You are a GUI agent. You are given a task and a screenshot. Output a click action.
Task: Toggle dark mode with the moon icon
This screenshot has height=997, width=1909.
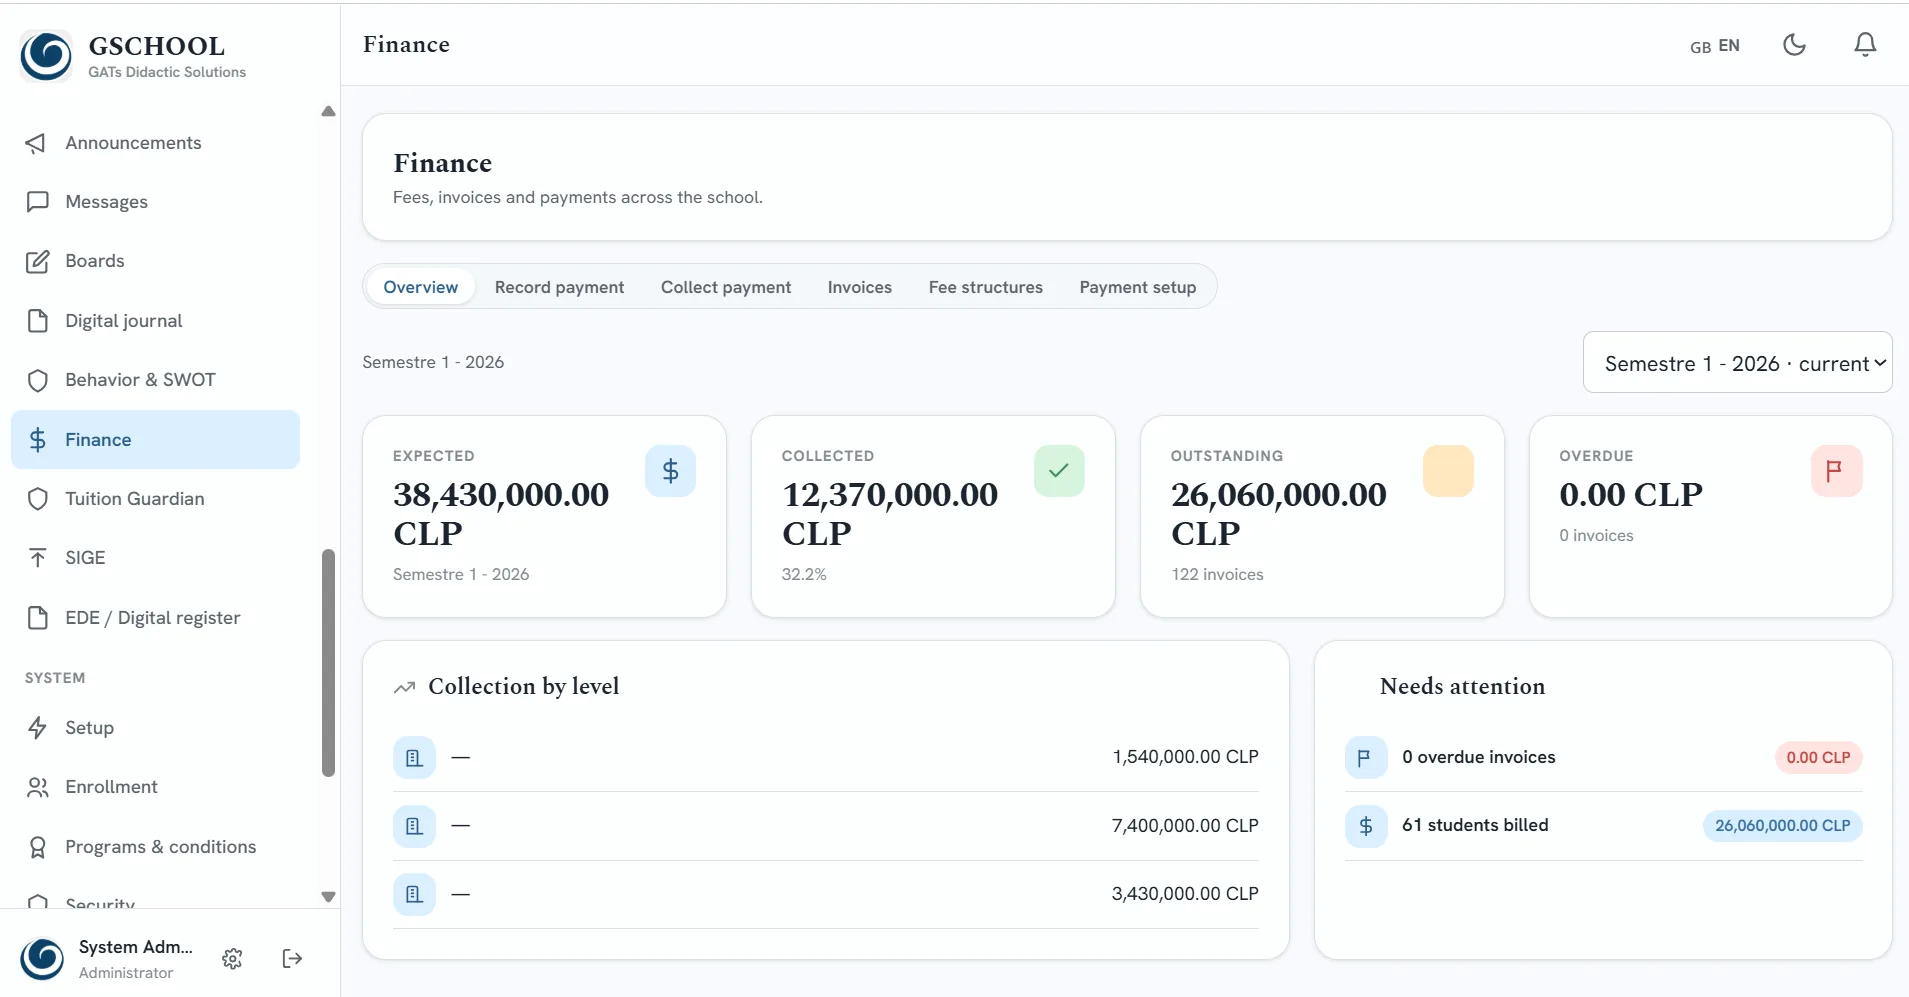[1795, 45]
